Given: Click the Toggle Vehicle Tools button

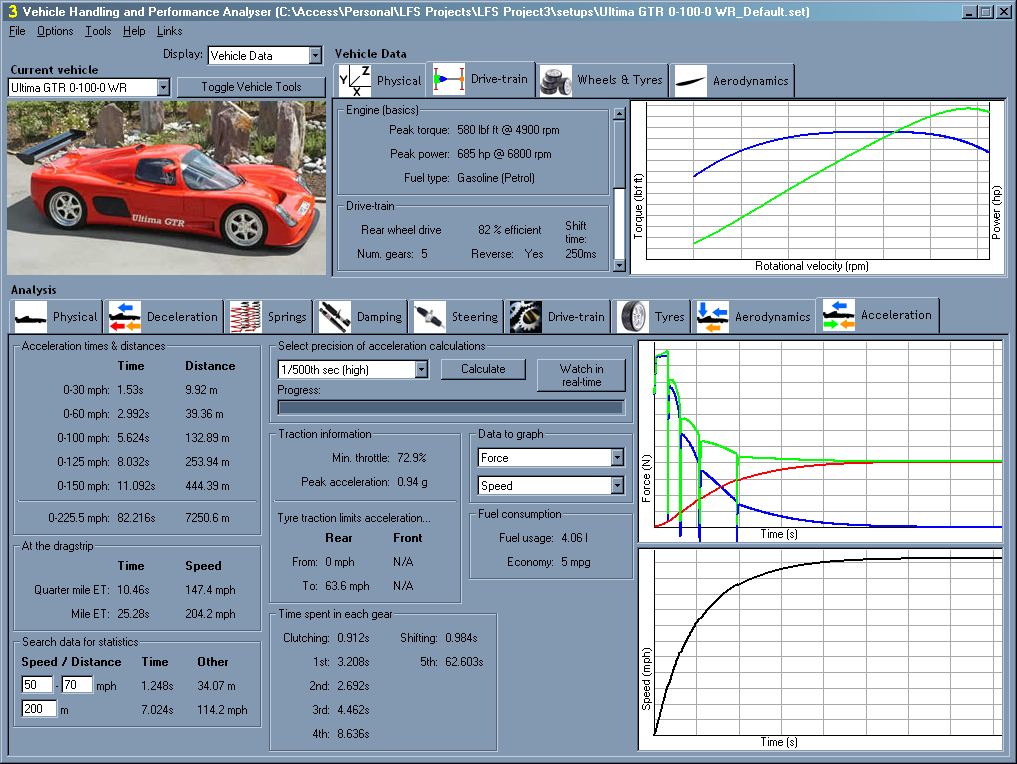Looking at the screenshot, I should tap(251, 87).
